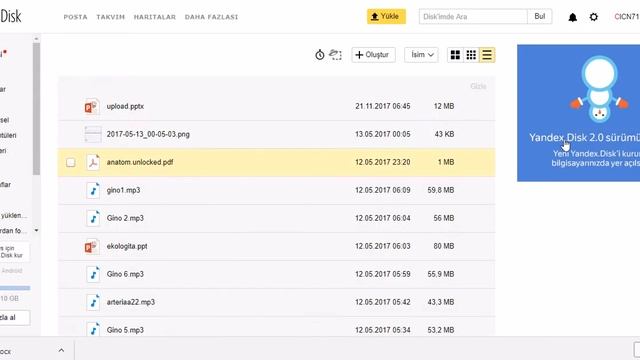Screen dimensions: 640x360
Task: Select the Gino 5.mp3 file name
Action: click(x=125, y=330)
